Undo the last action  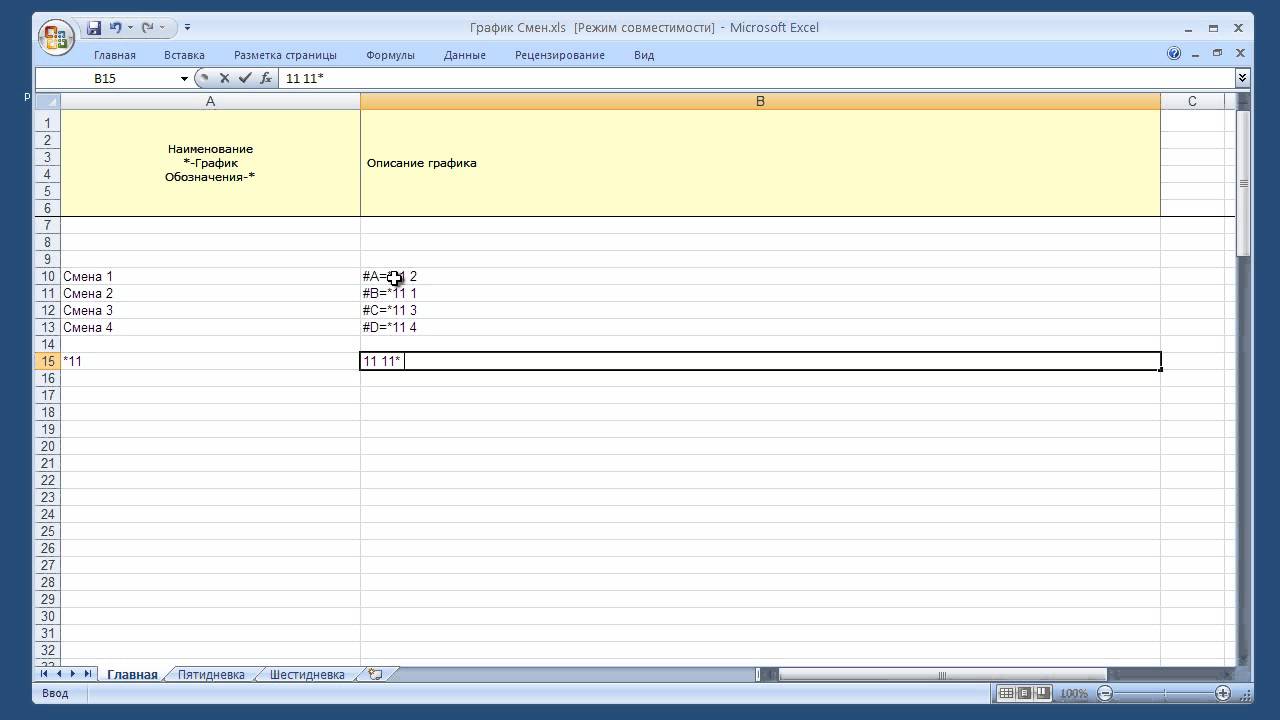click(x=115, y=28)
